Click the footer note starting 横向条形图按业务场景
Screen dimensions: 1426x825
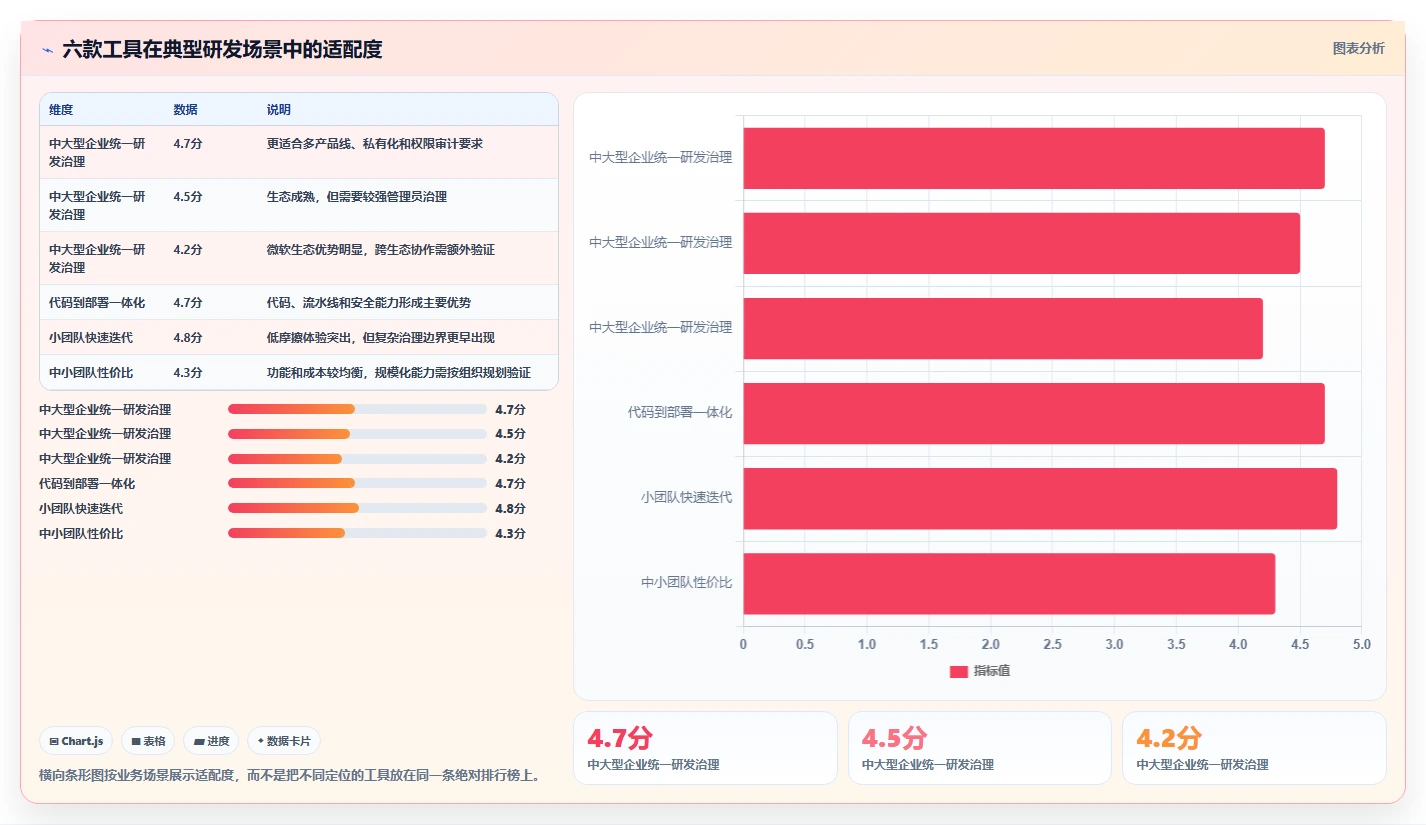tap(290, 775)
